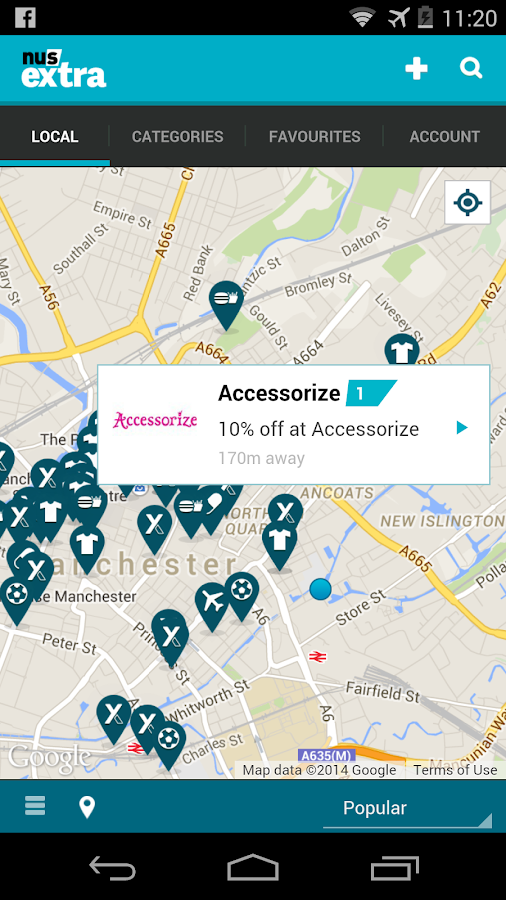Open the Terms of Use link

click(x=455, y=770)
